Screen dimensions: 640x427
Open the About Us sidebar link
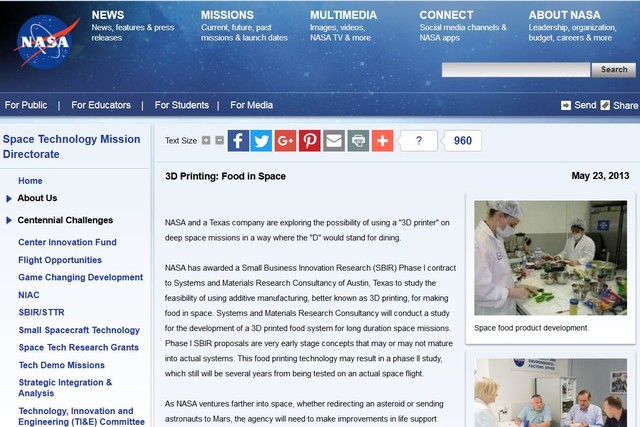coord(37,198)
